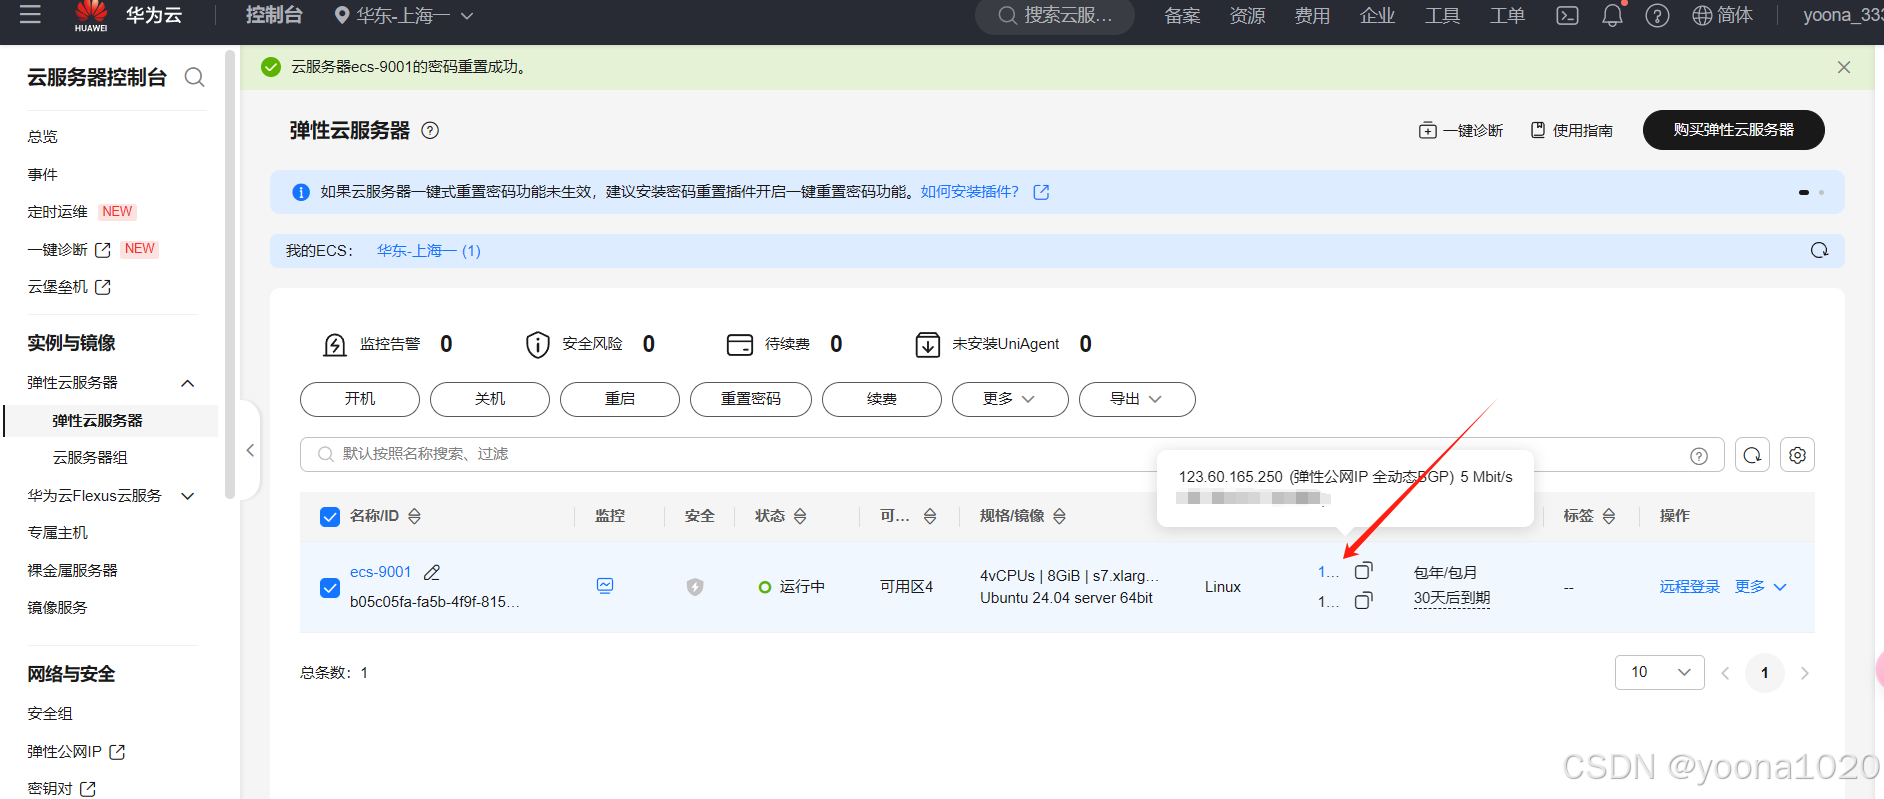This screenshot has width=1884, height=799.
Task: Click the top 搜索云服务 search box
Action: pos(1055,16)
